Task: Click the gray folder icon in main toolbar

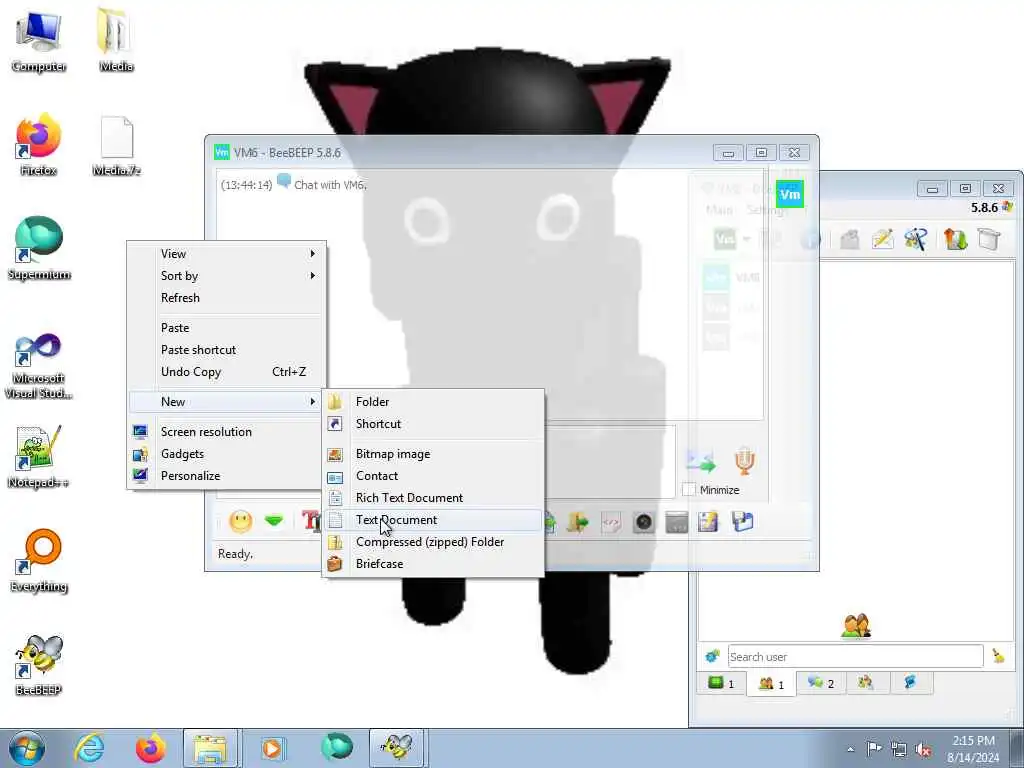Action: pos(849,239)
